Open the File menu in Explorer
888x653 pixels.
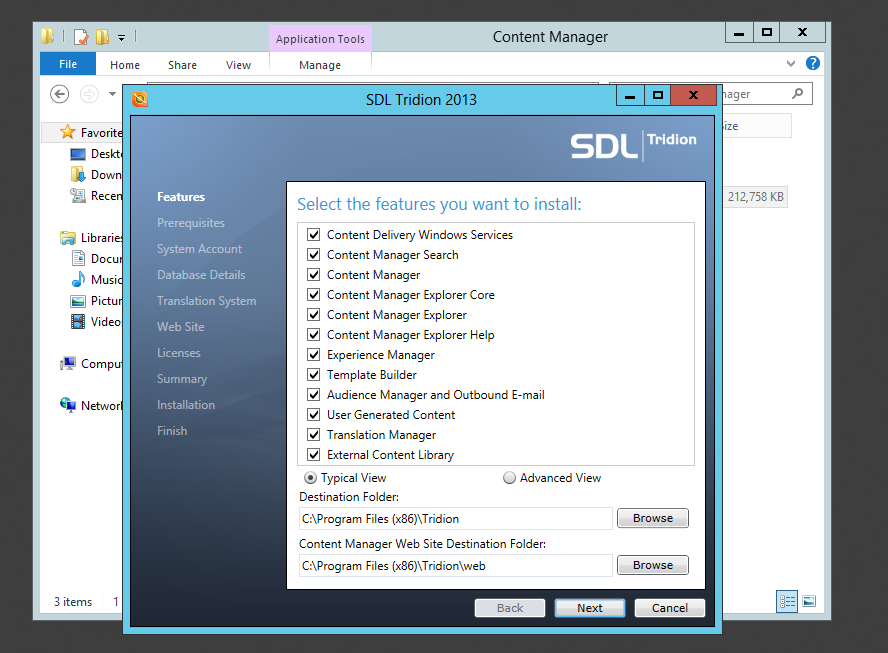pyautogui.click(x=68, y=64)
